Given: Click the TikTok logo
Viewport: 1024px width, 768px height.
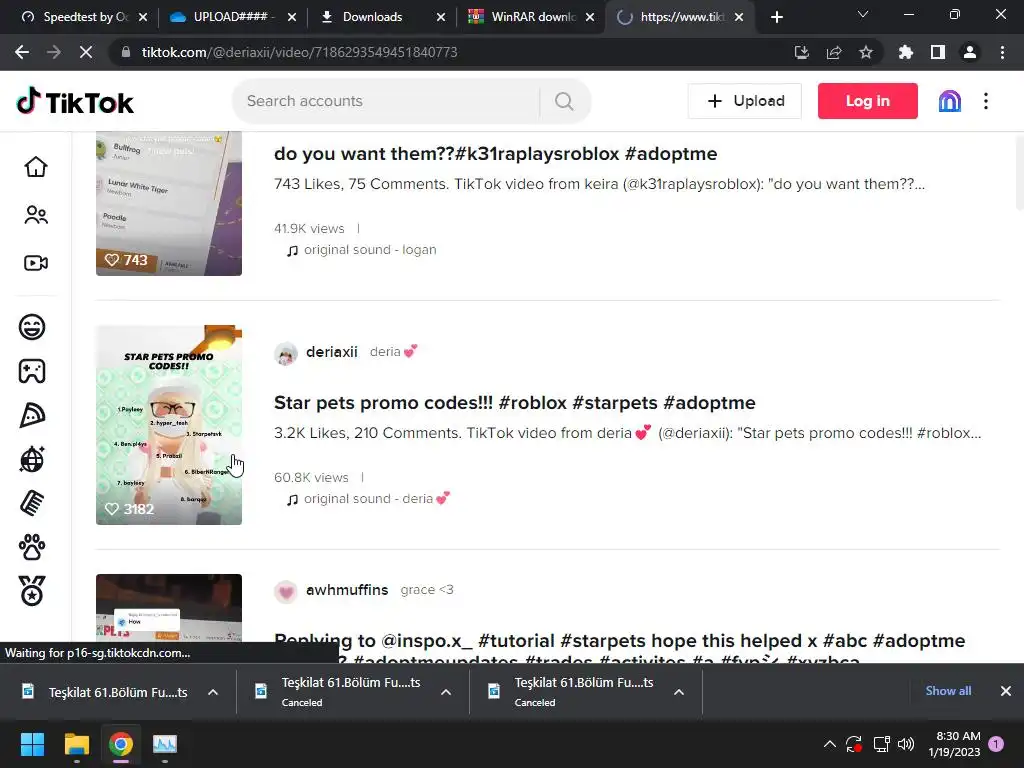Looking at the screenshot, I should (x=75, y=101).
